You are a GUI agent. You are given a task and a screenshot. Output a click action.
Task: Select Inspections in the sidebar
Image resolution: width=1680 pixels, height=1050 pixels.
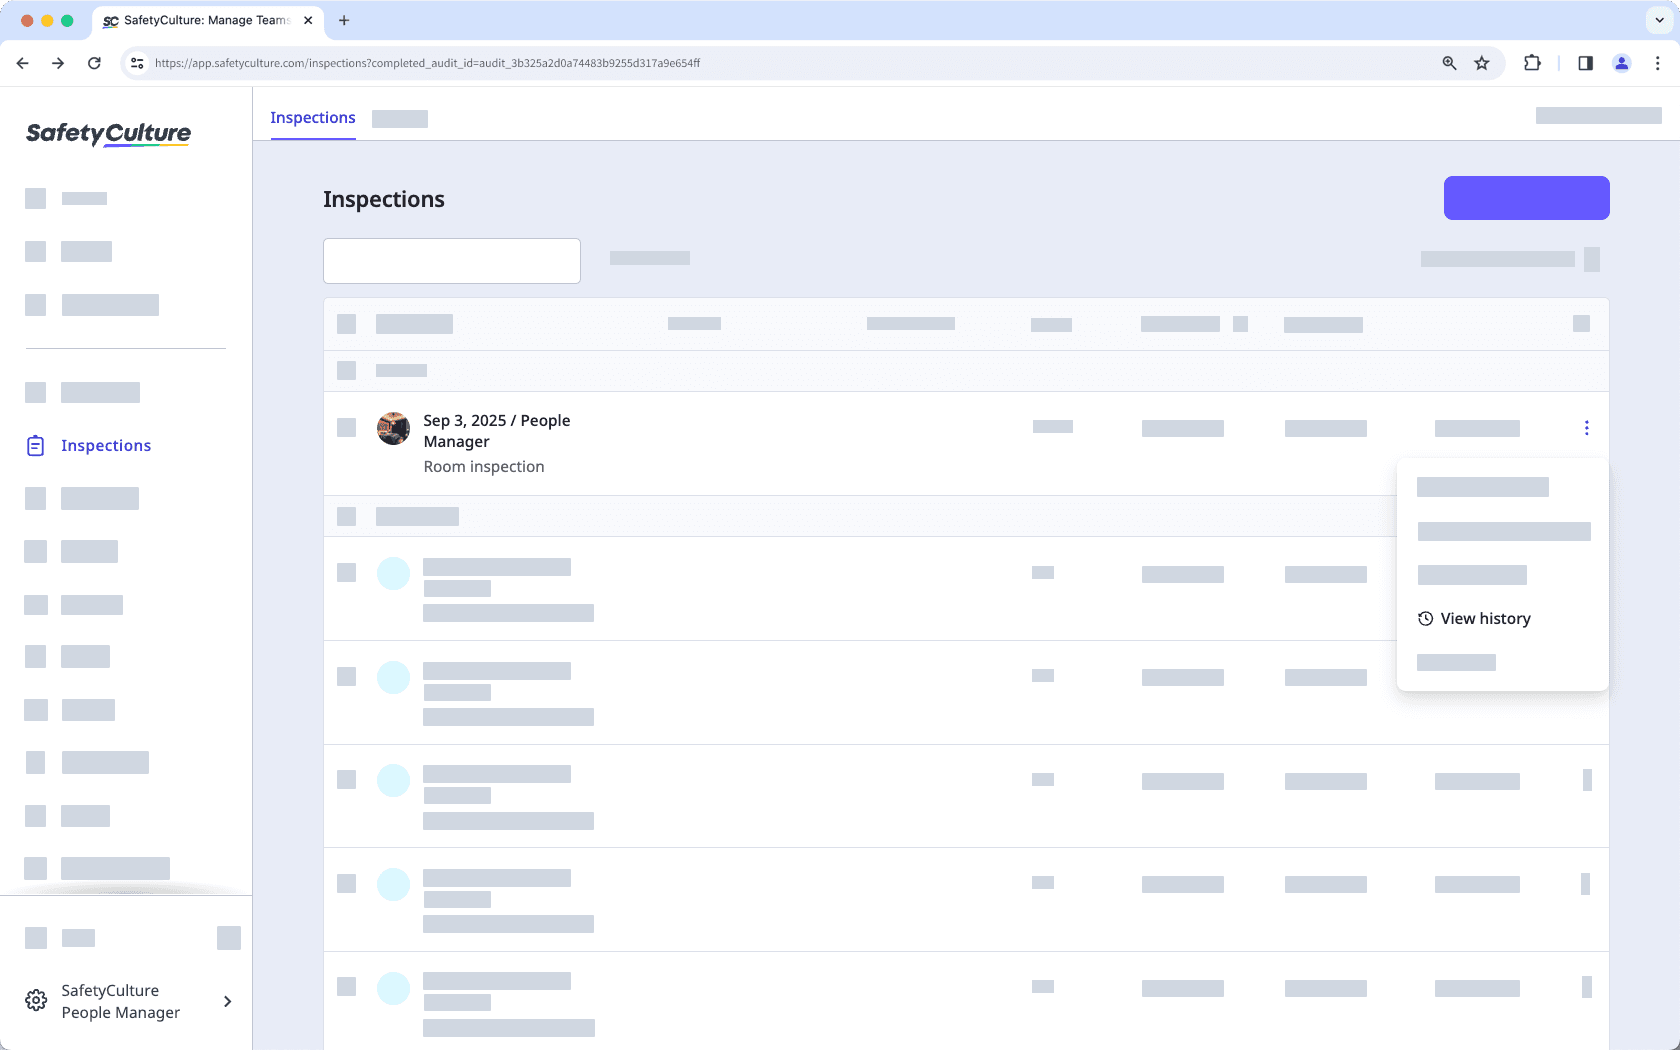105,445
